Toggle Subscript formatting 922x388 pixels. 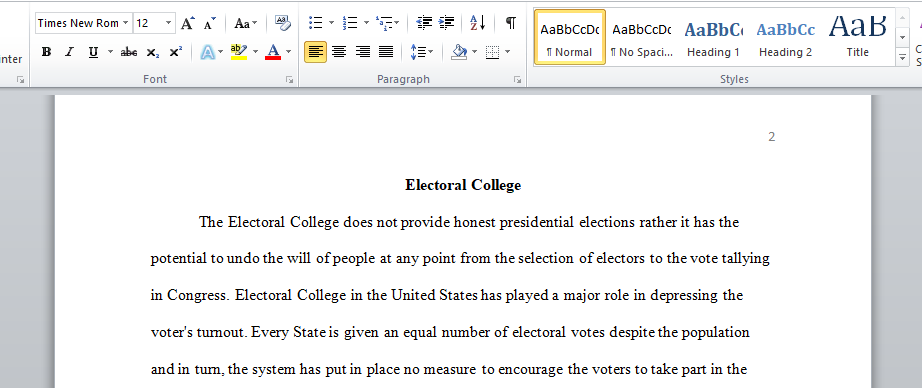(152, 52)
